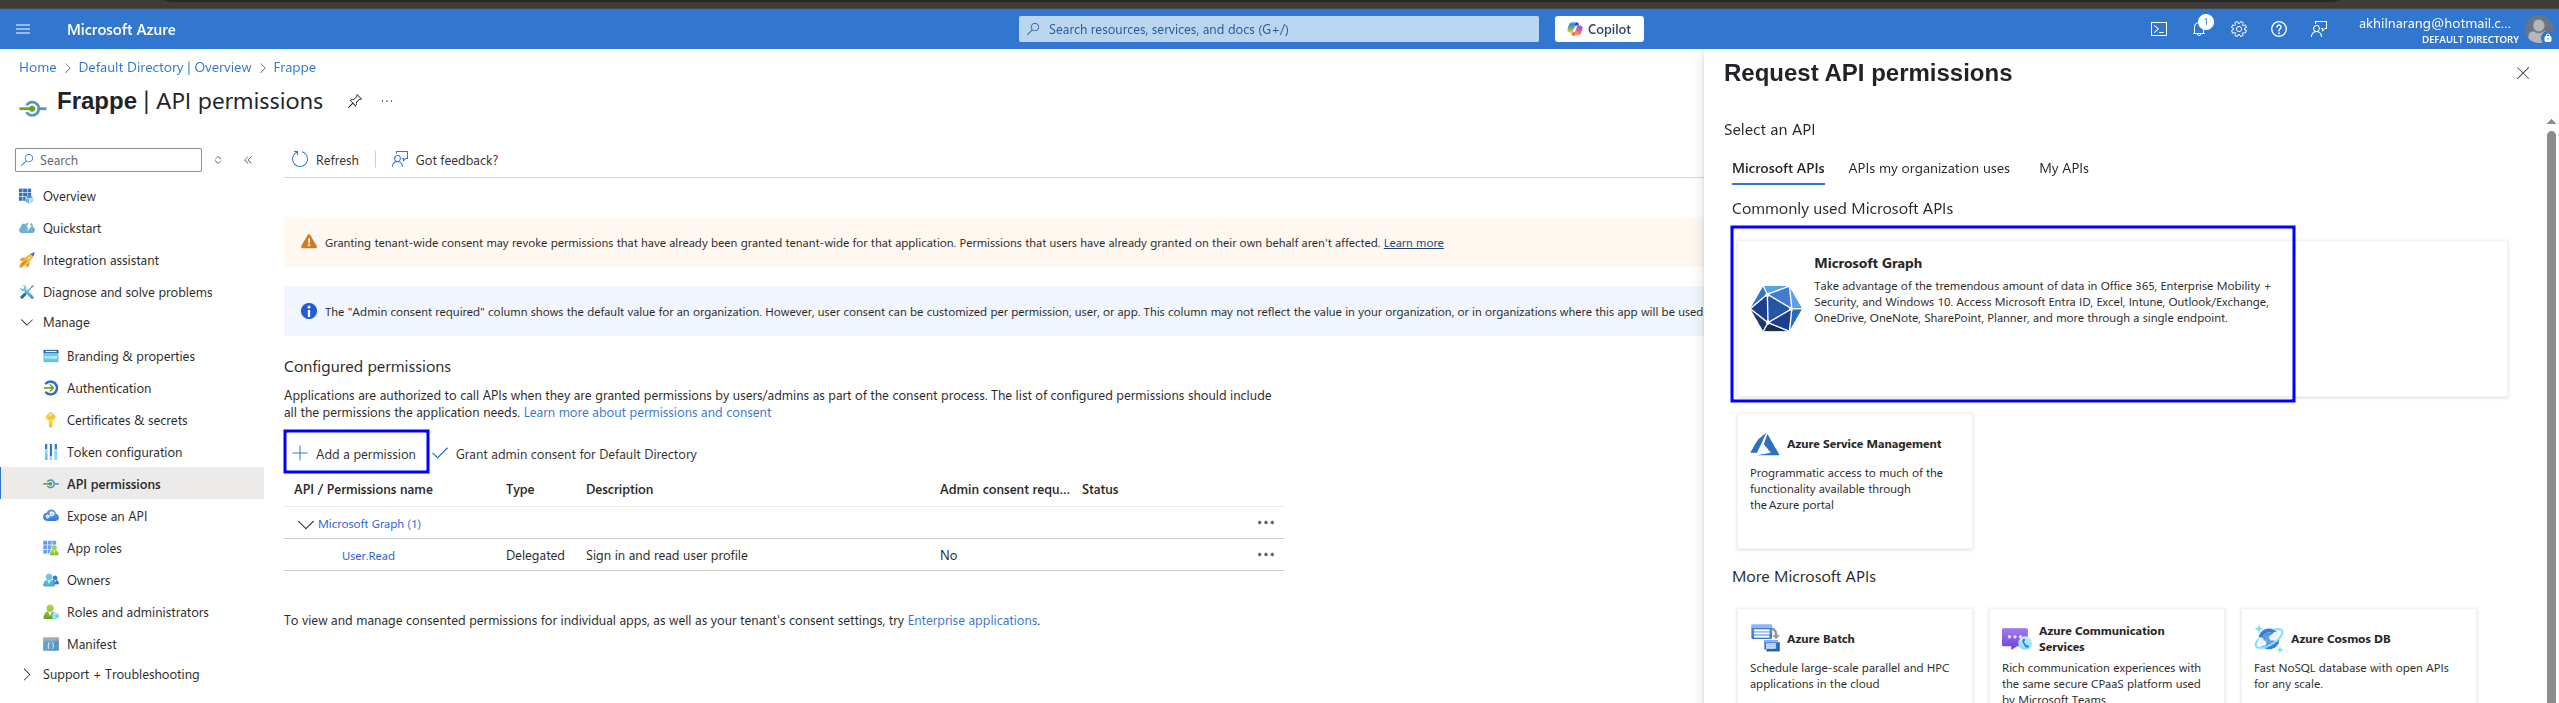2559x703 pixels.
Task: Click the sidebar Search field
Action: 109,160
